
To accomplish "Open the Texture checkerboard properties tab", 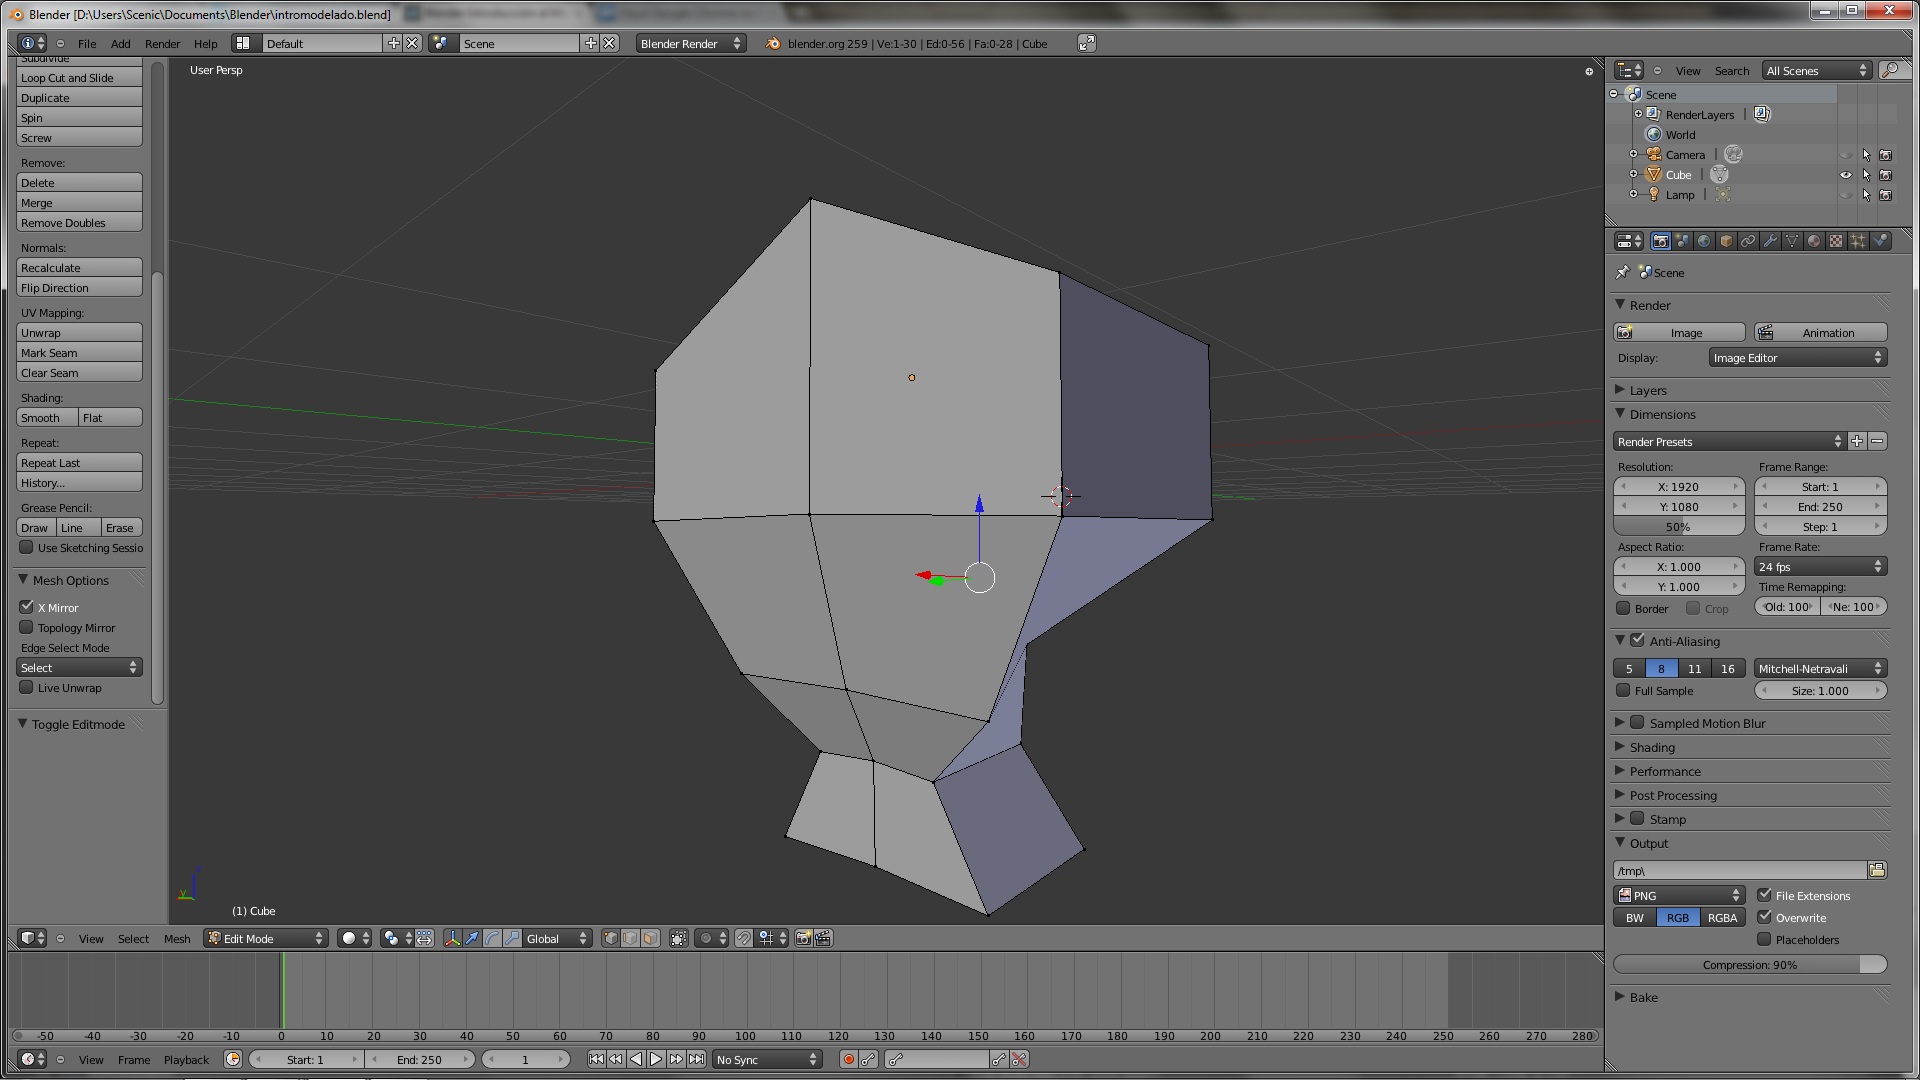I will (1836, 241).
